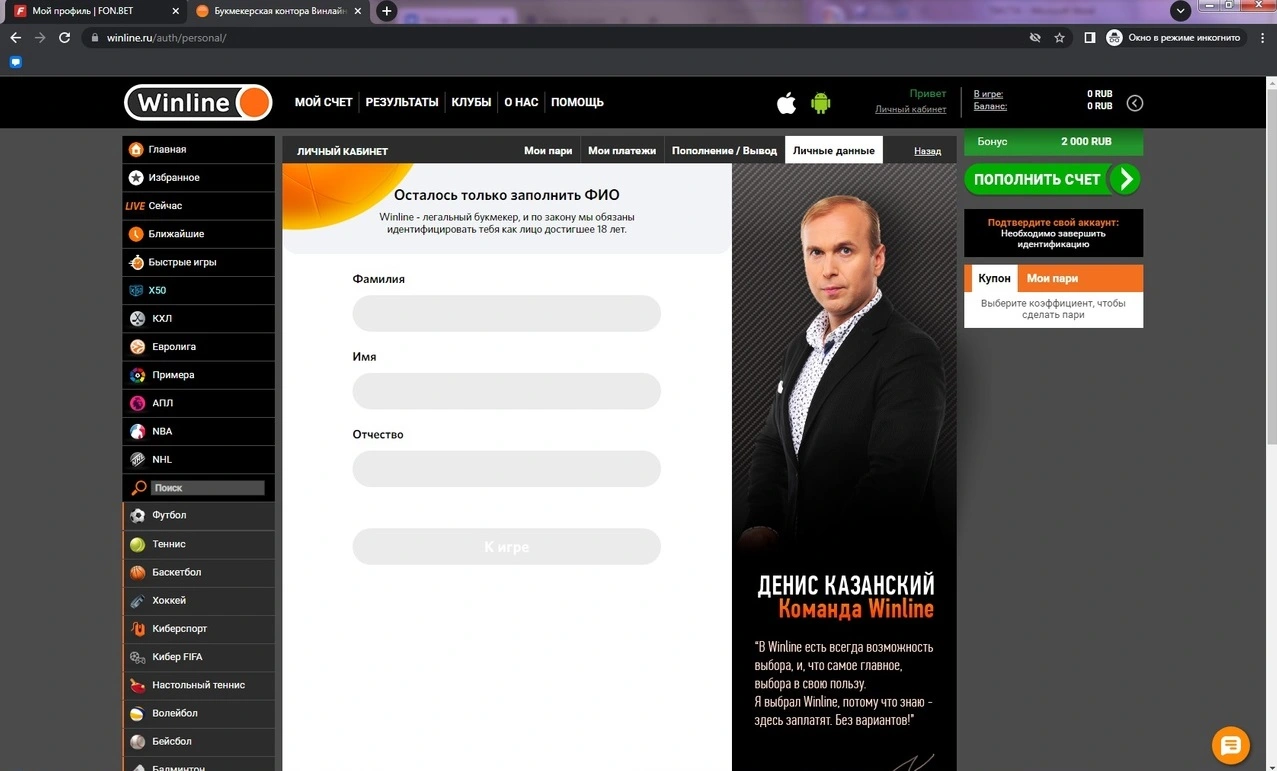The height and width of the screenshot is (771, 1277).
Task: Open the ПОМОЩЬ menu item
Action: [577, 102]
